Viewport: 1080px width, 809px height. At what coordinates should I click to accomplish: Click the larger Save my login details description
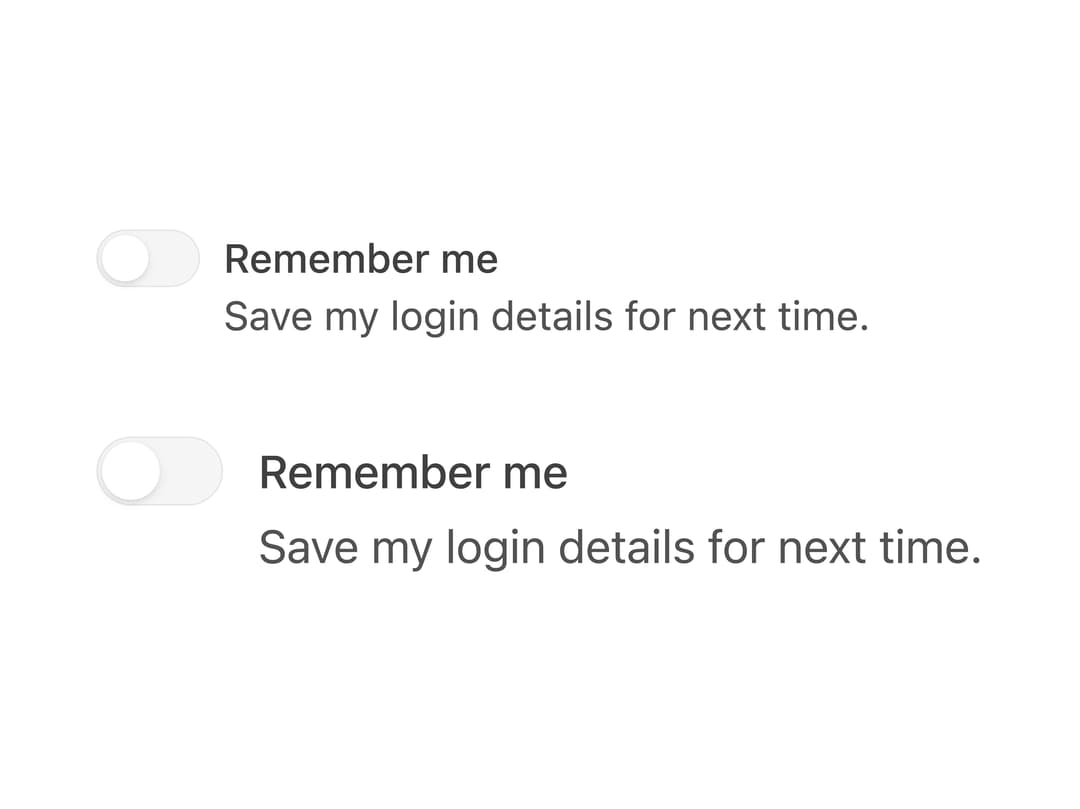[620, 548]
